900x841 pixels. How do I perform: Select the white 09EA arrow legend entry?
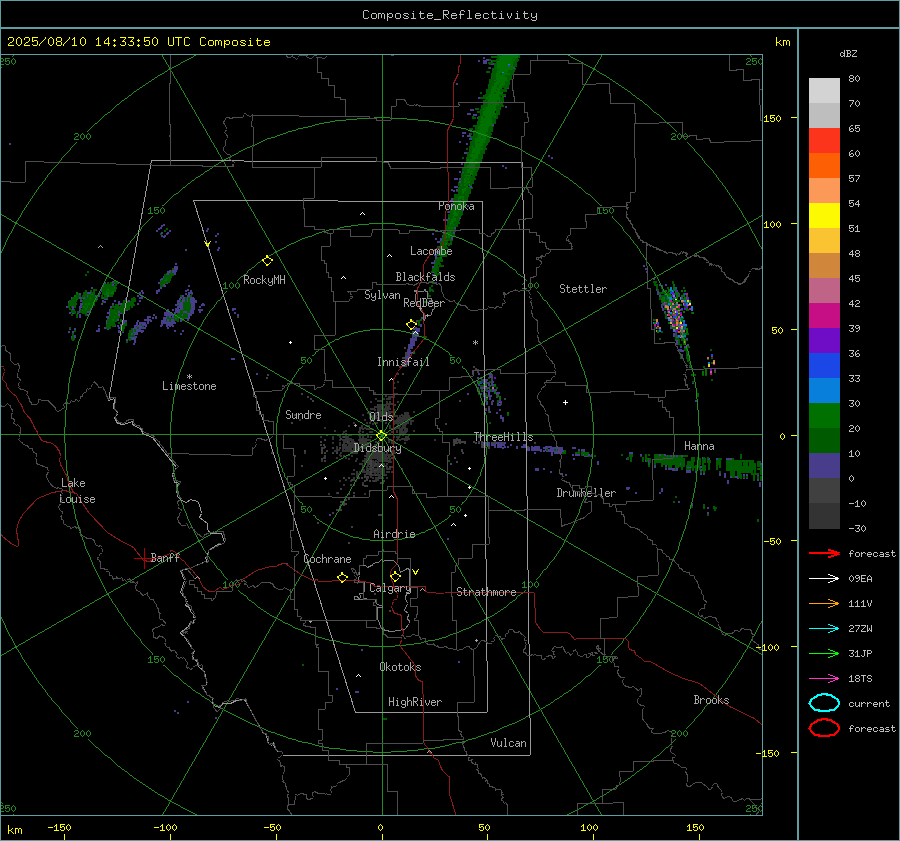coord(824,579)
